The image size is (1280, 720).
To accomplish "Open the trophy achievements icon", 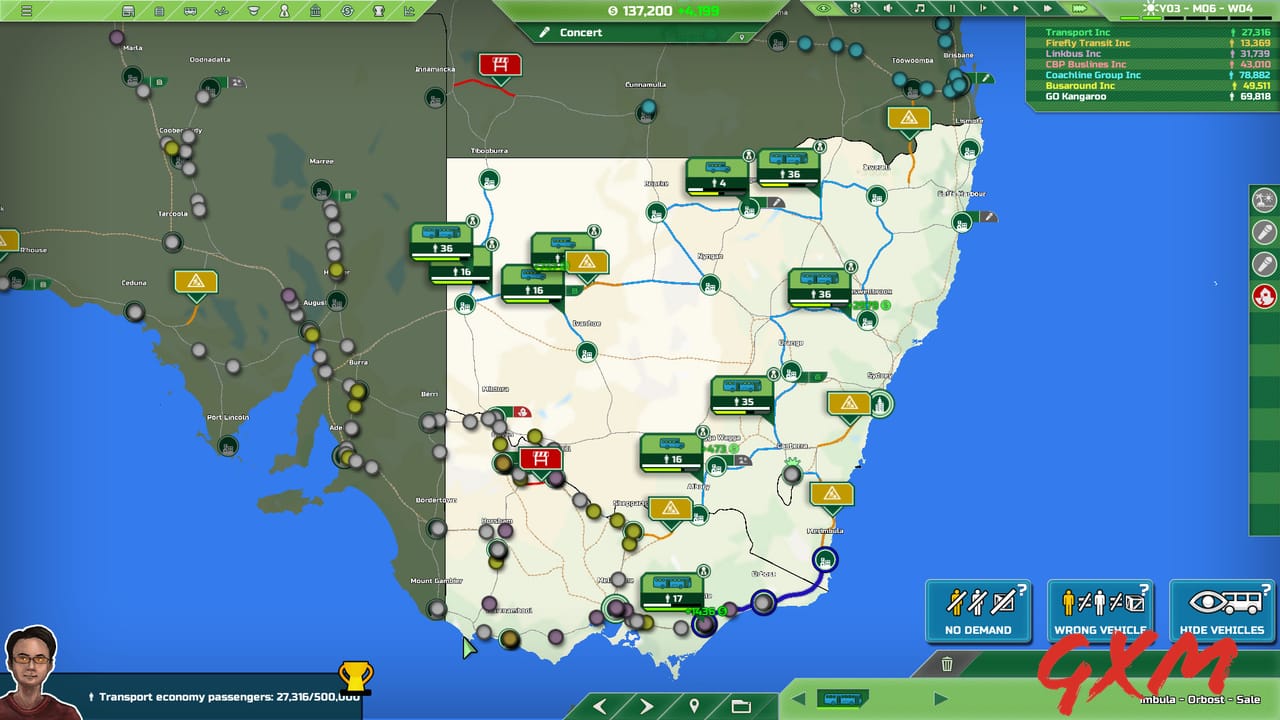I will tap(378, 11).
